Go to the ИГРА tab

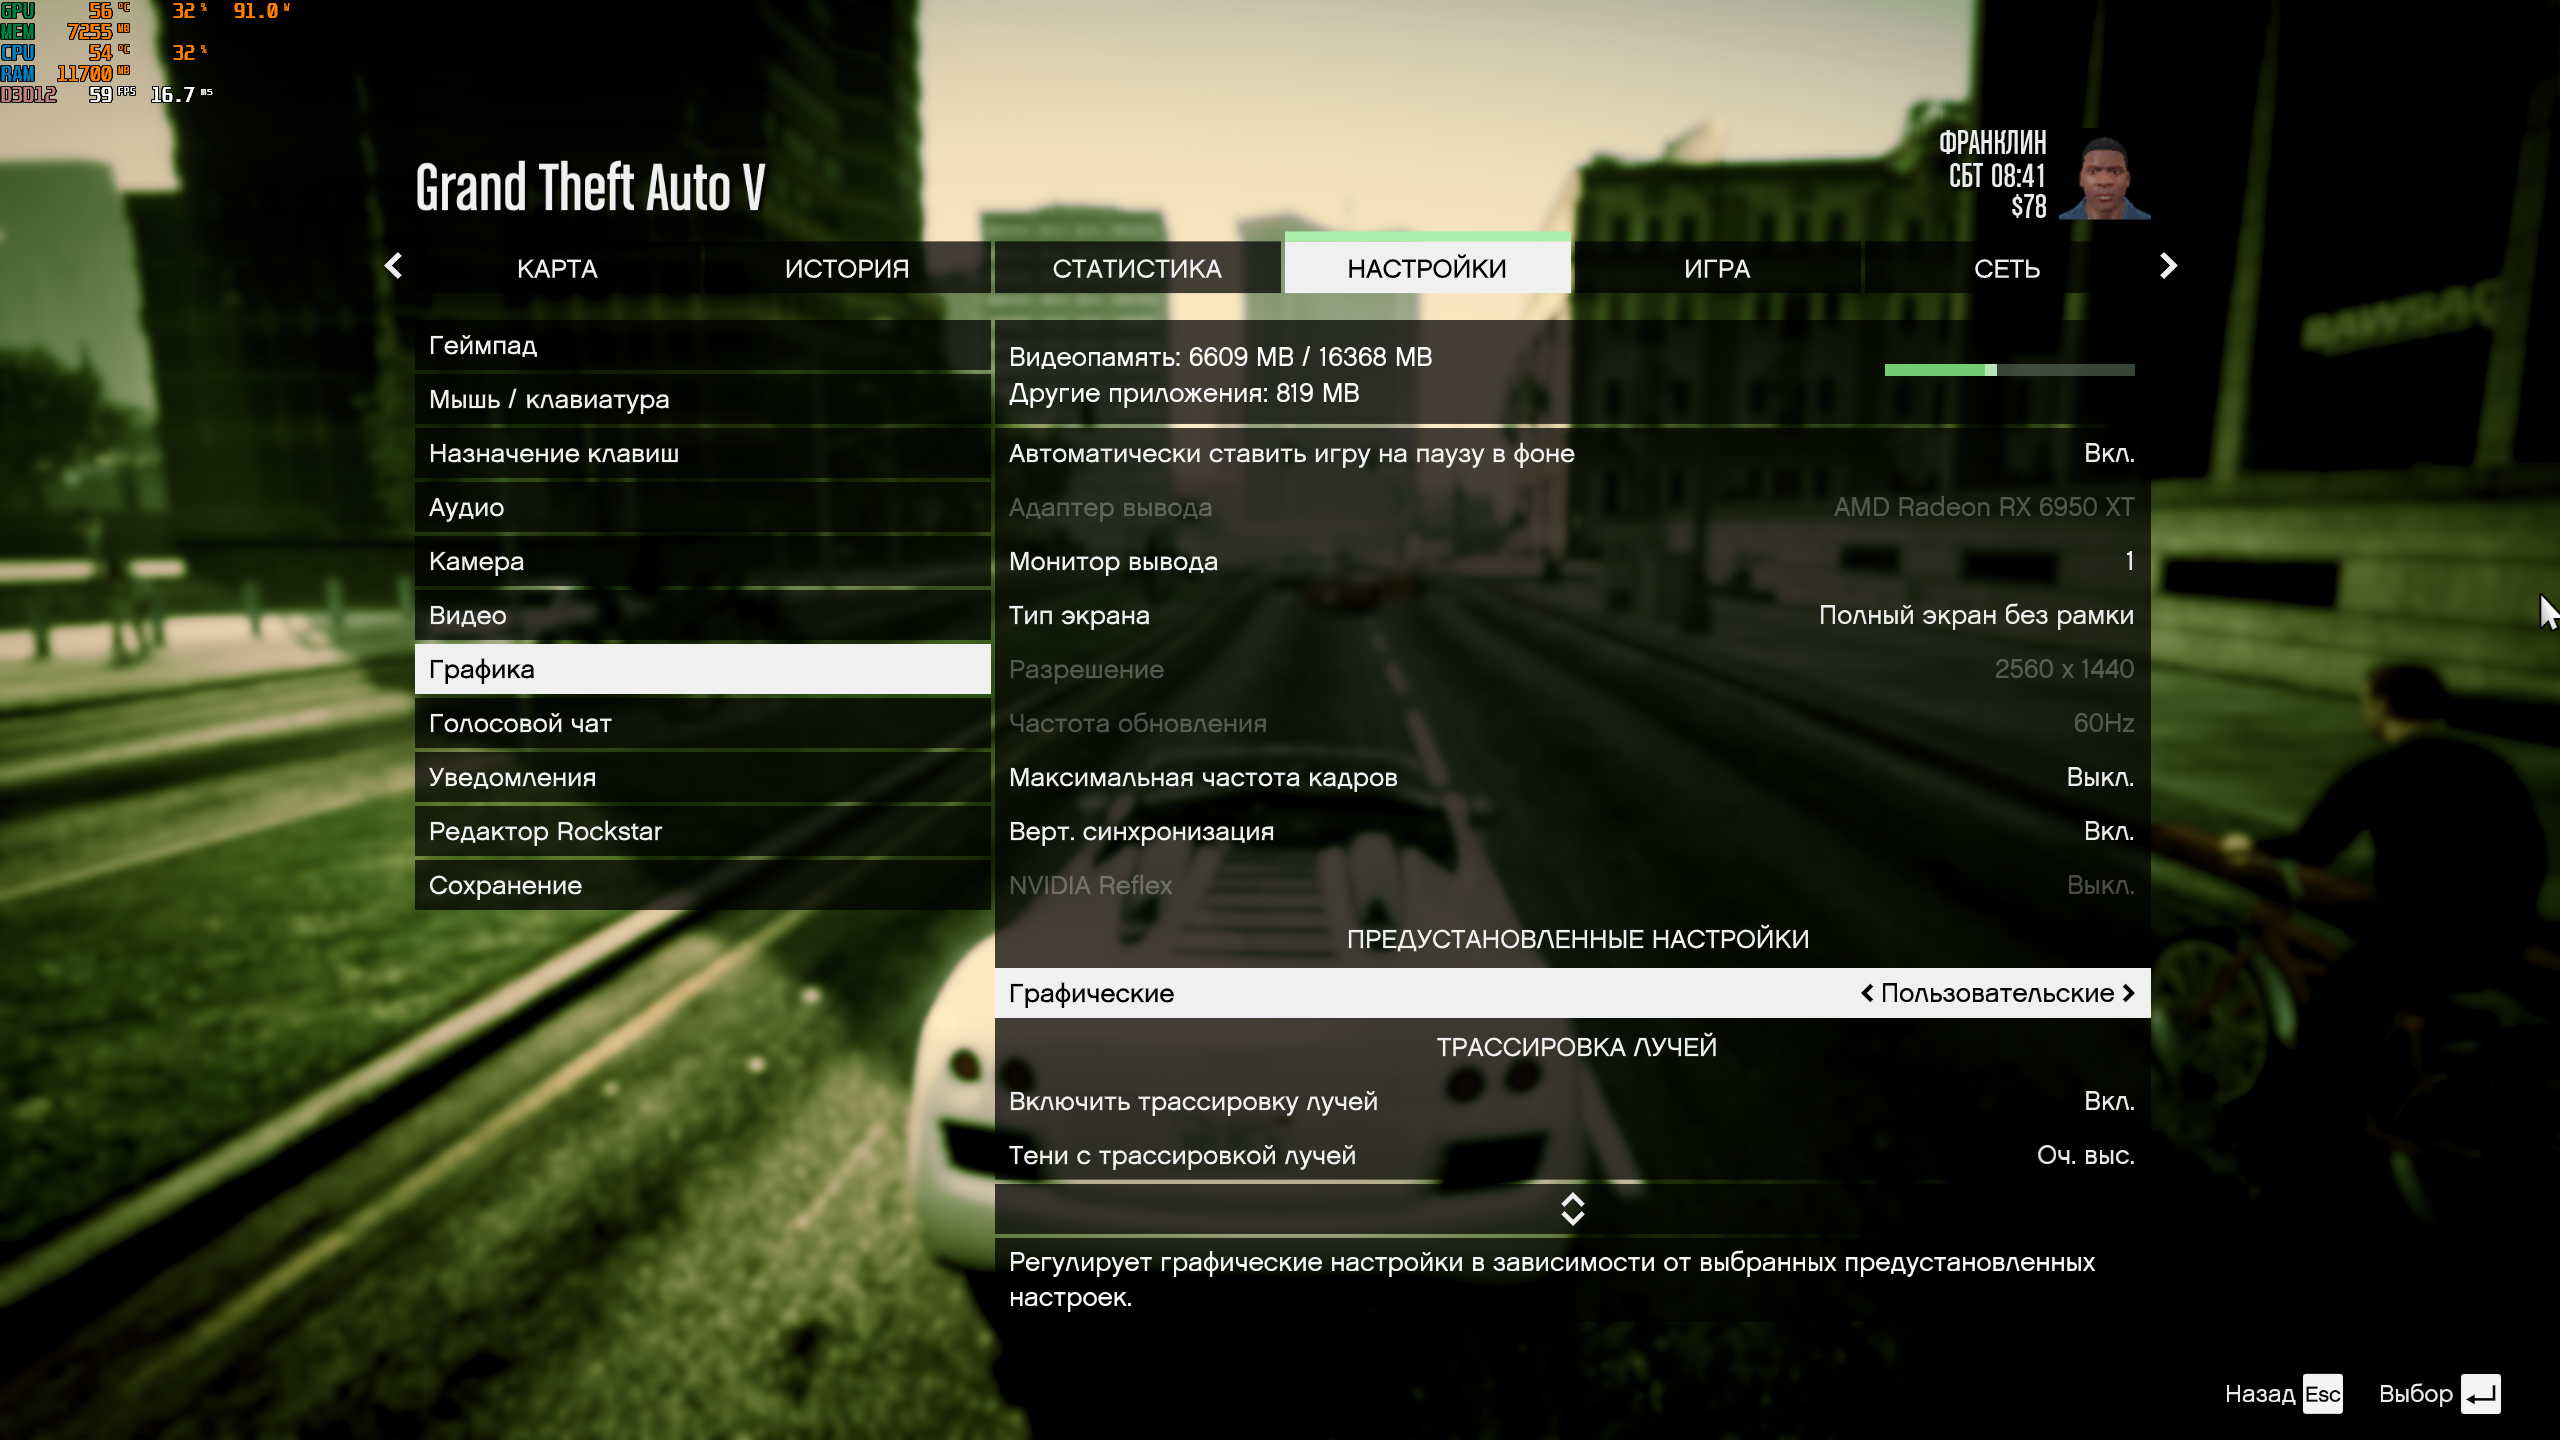click(x=1717, y=268)
